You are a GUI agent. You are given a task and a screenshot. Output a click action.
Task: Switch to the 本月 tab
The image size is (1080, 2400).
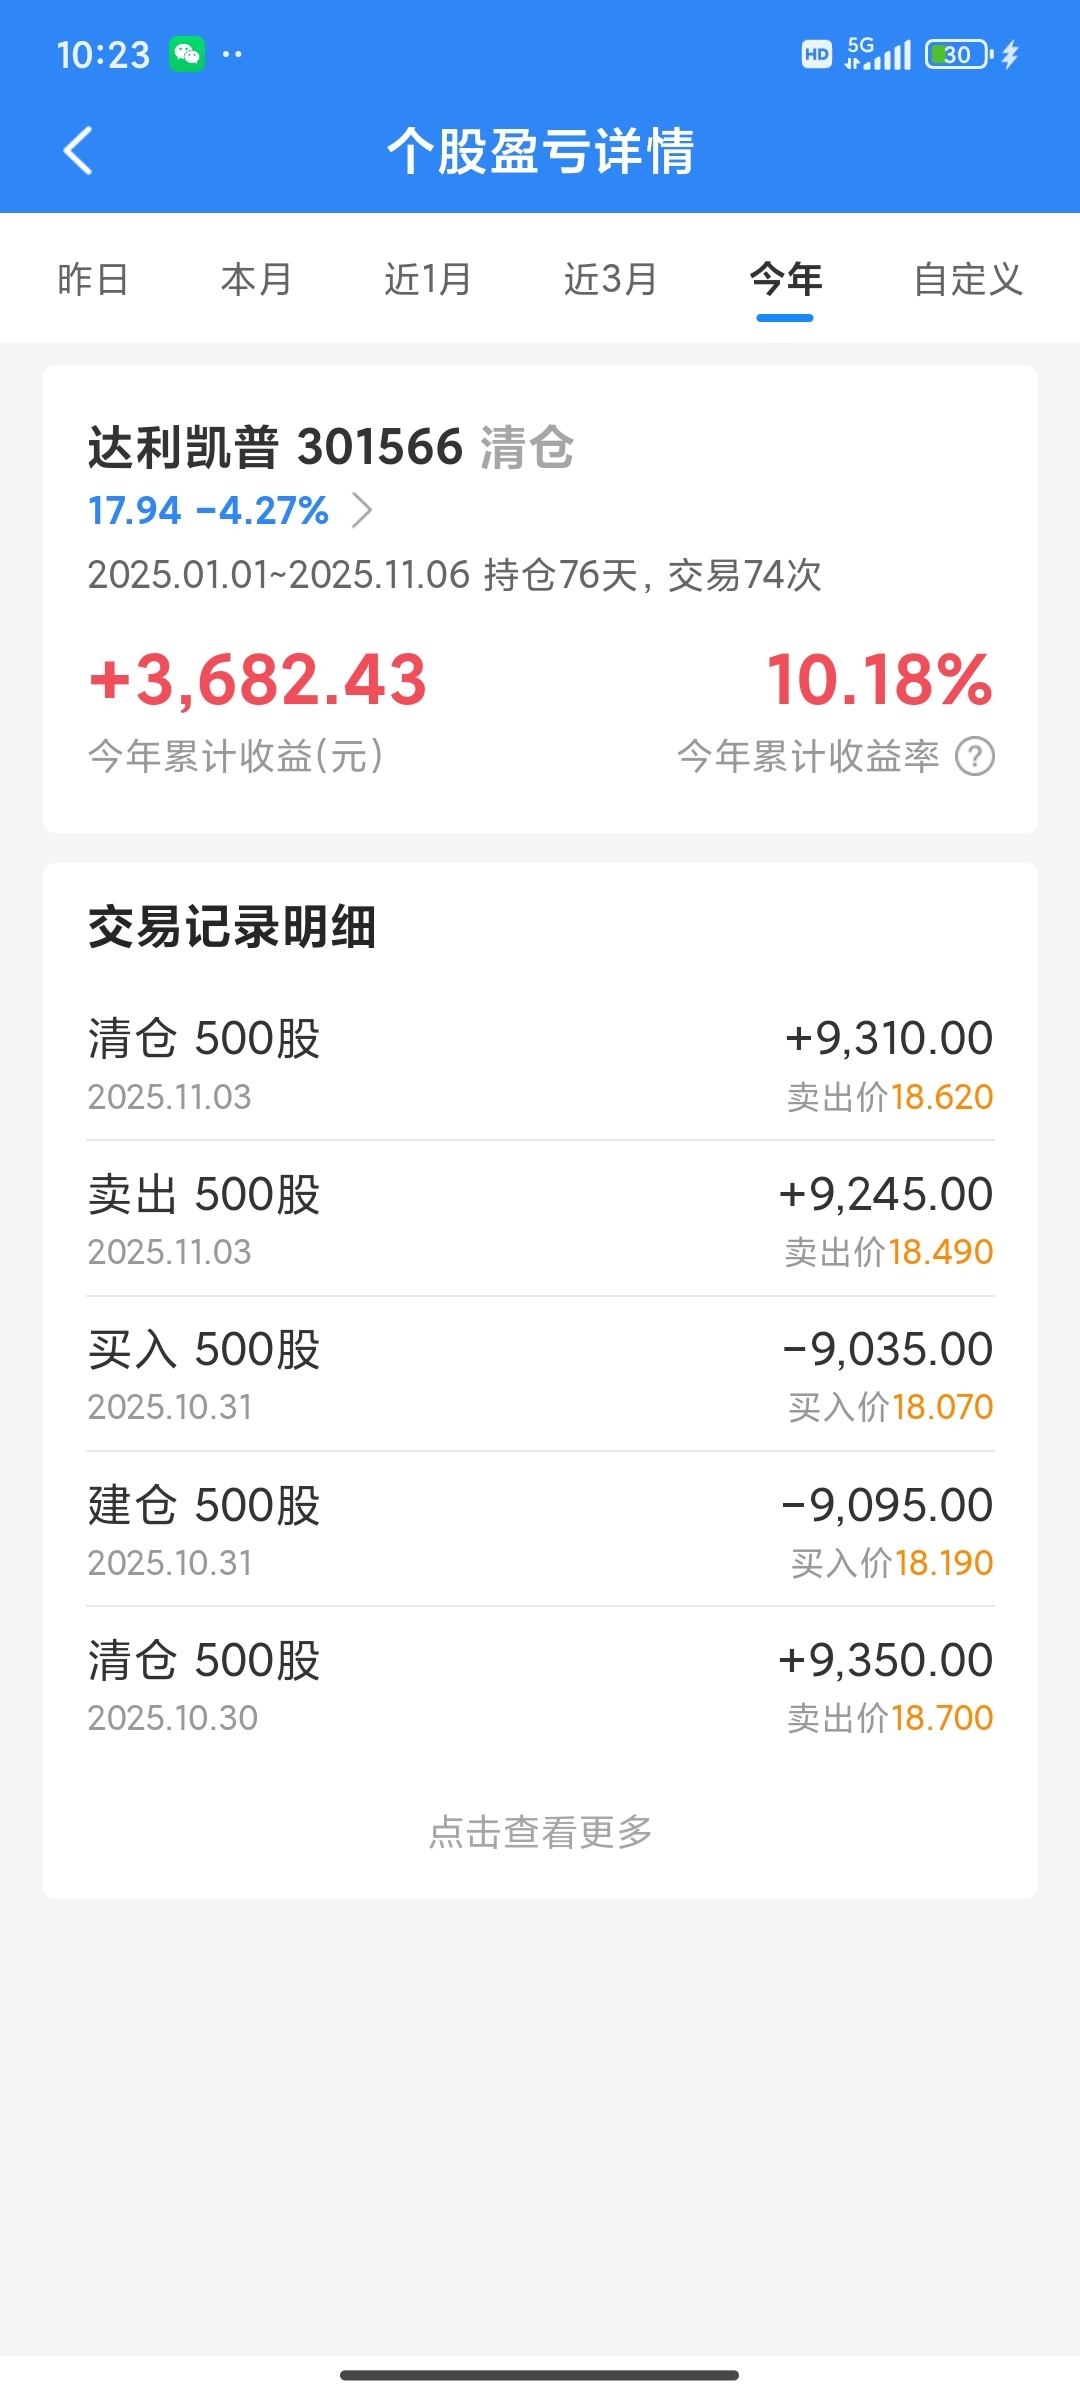pos(257,279)
